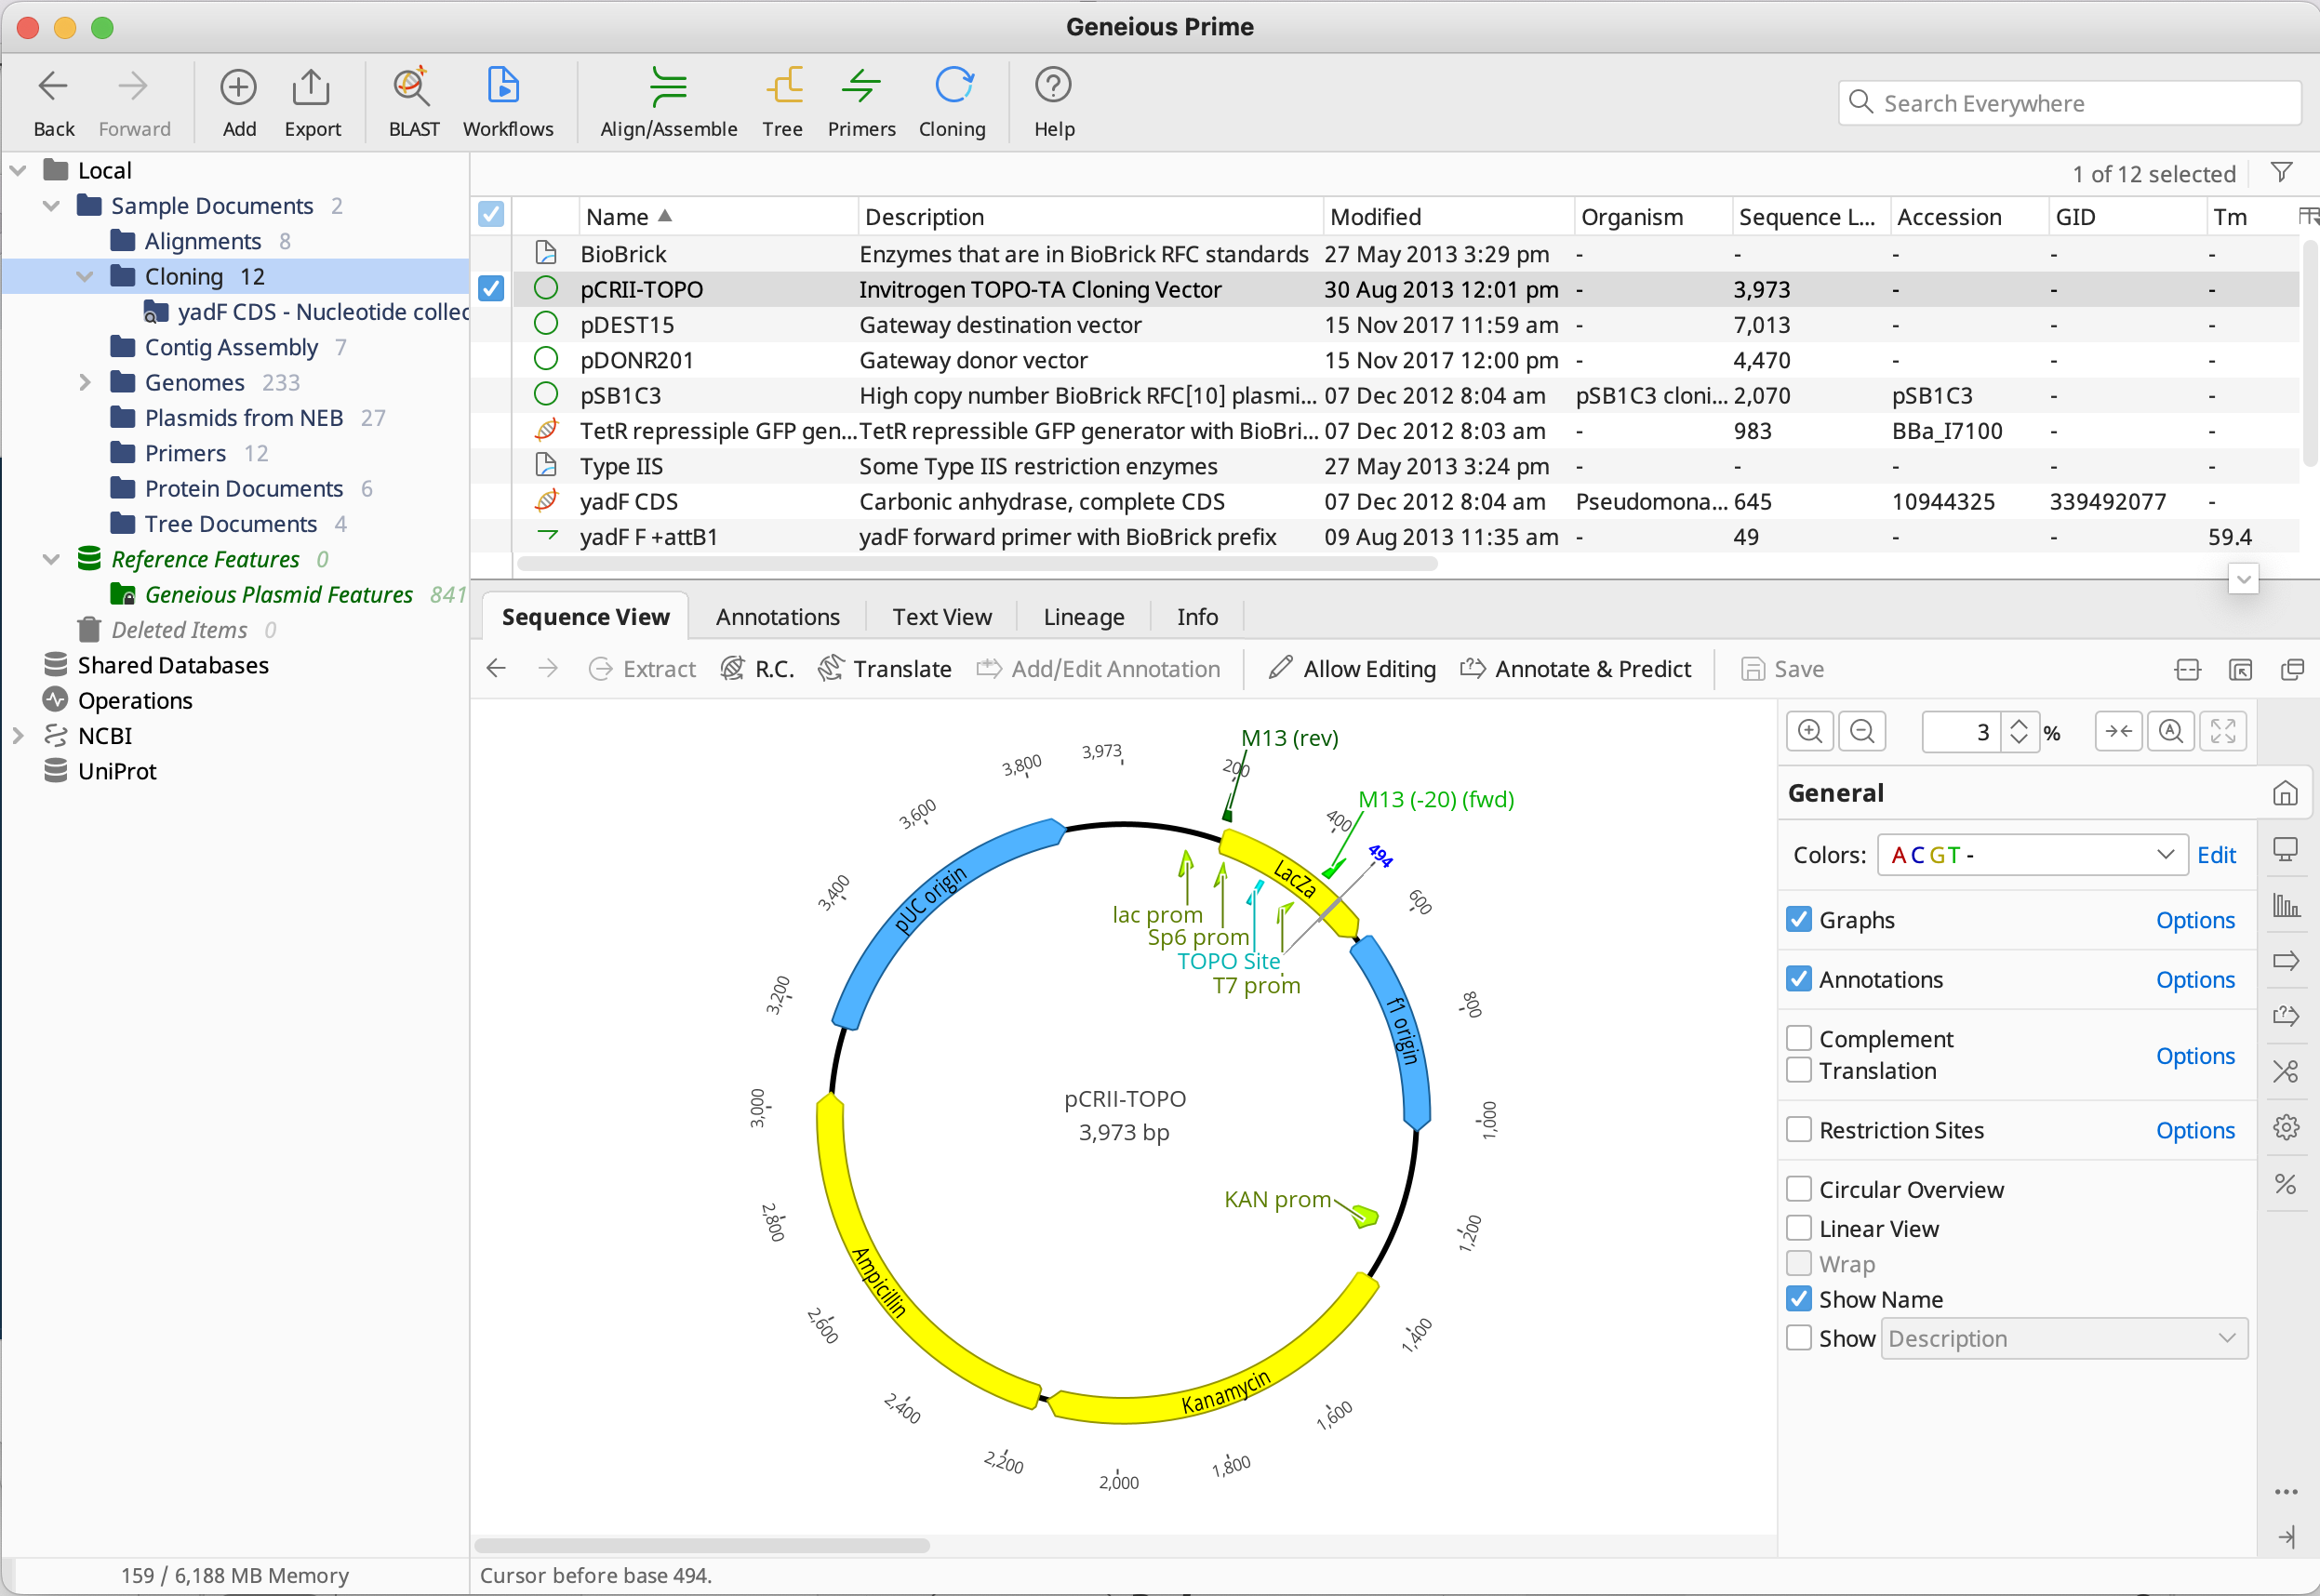
Task: Click the Translate button
Action: tap(884, 669)
